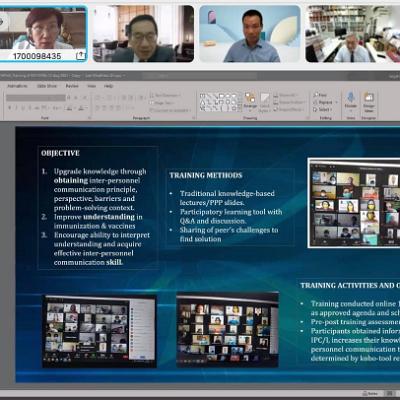Open Quick Styles gallery

pos(265,102)
